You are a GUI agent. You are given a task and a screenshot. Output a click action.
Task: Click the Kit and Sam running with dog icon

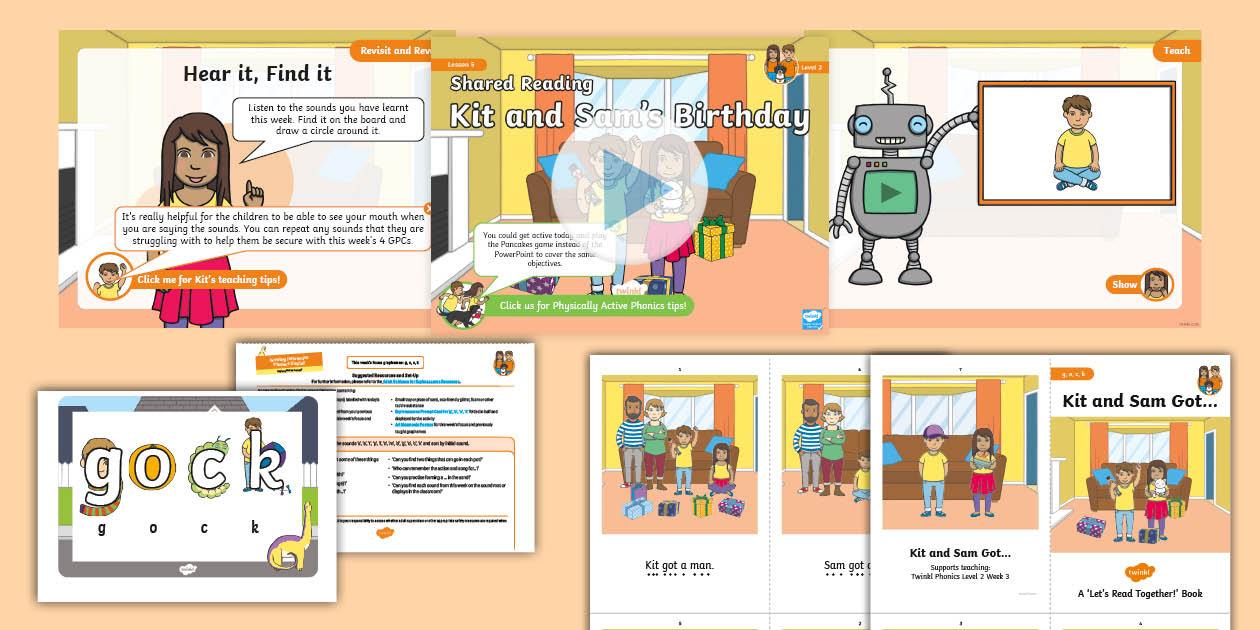click(x=461, y=303)
